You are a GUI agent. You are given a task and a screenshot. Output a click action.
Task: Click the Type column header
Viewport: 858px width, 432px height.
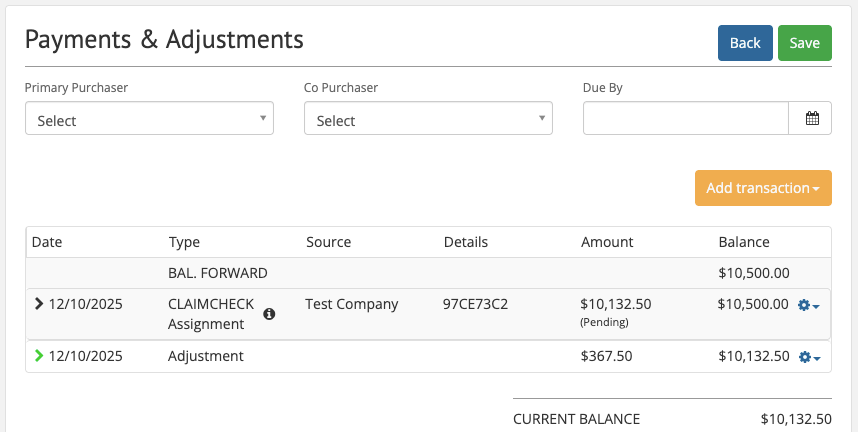(184, 242)
